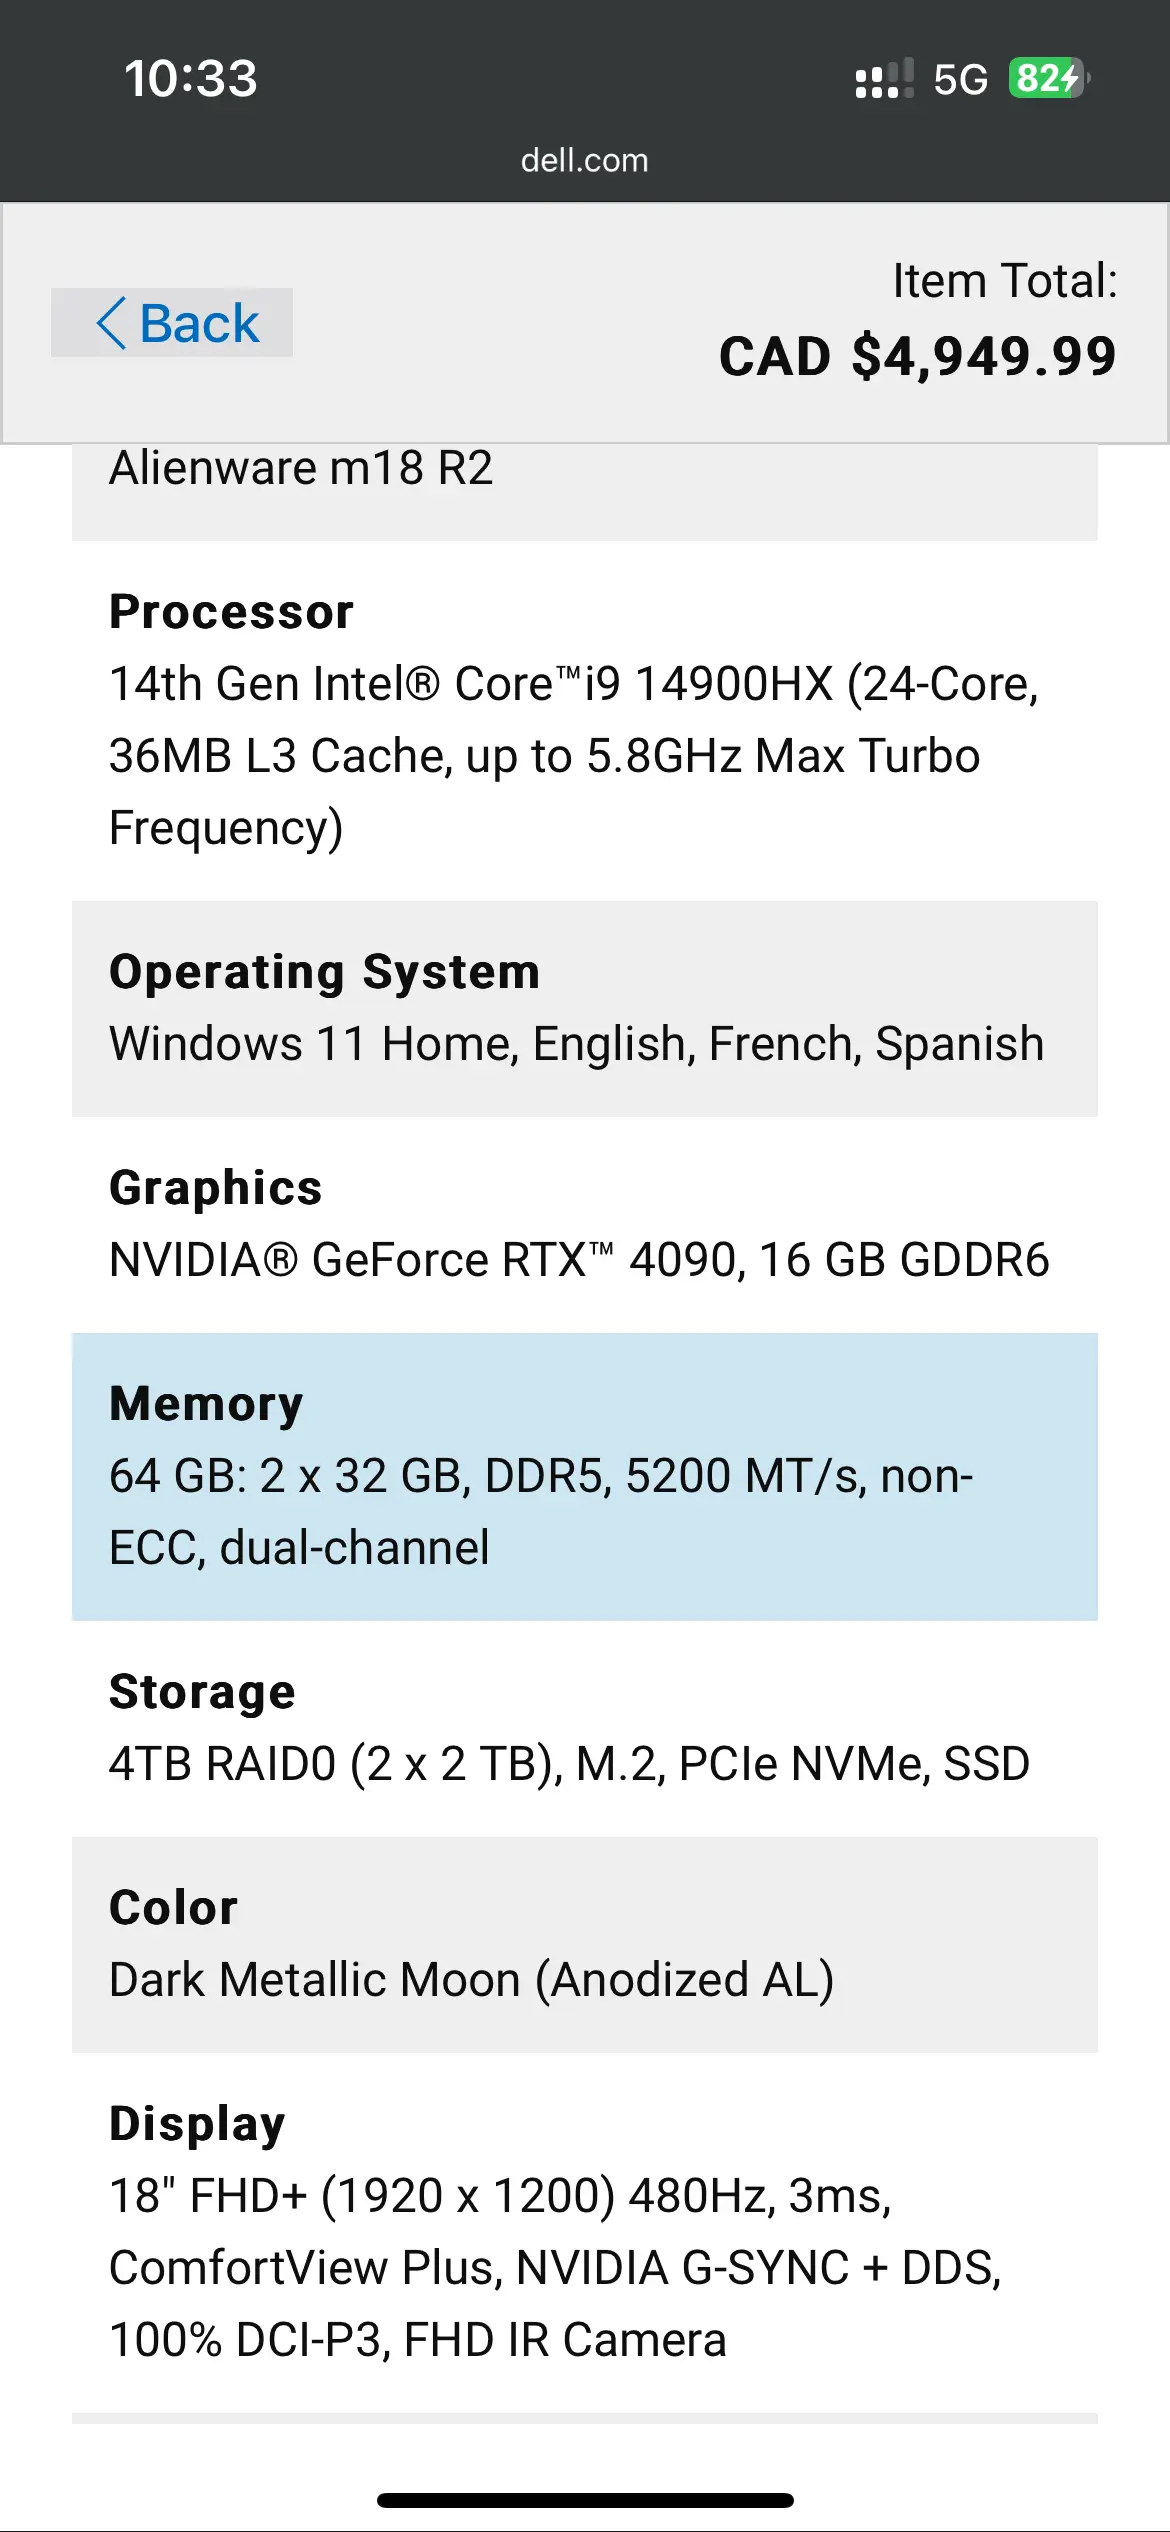Viewport: 1170px width, 2532px height.
Task: Select the Alienware m18 R2 row
Action: tap(585, 491)
